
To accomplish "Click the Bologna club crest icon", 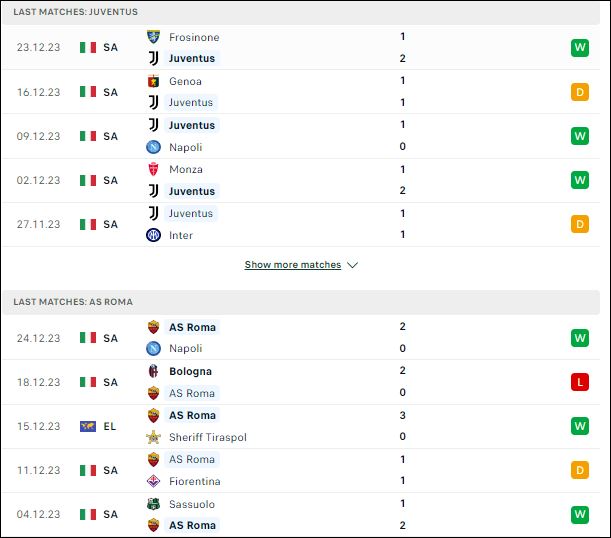I will 154,371.
